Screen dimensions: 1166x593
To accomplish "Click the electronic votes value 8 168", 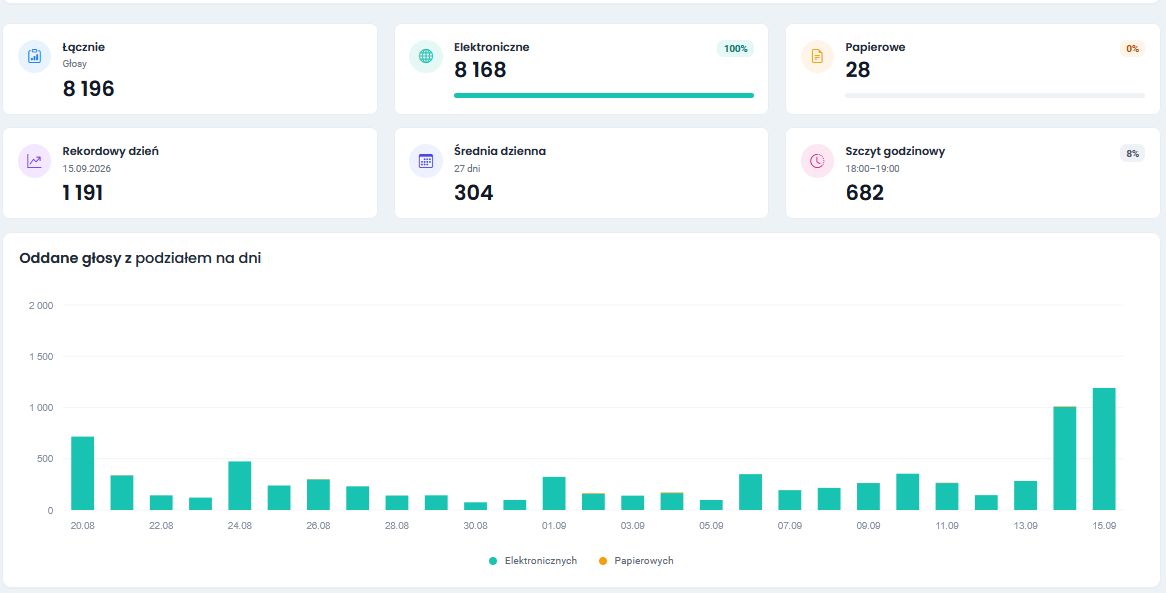I will (x=480, y=70).
